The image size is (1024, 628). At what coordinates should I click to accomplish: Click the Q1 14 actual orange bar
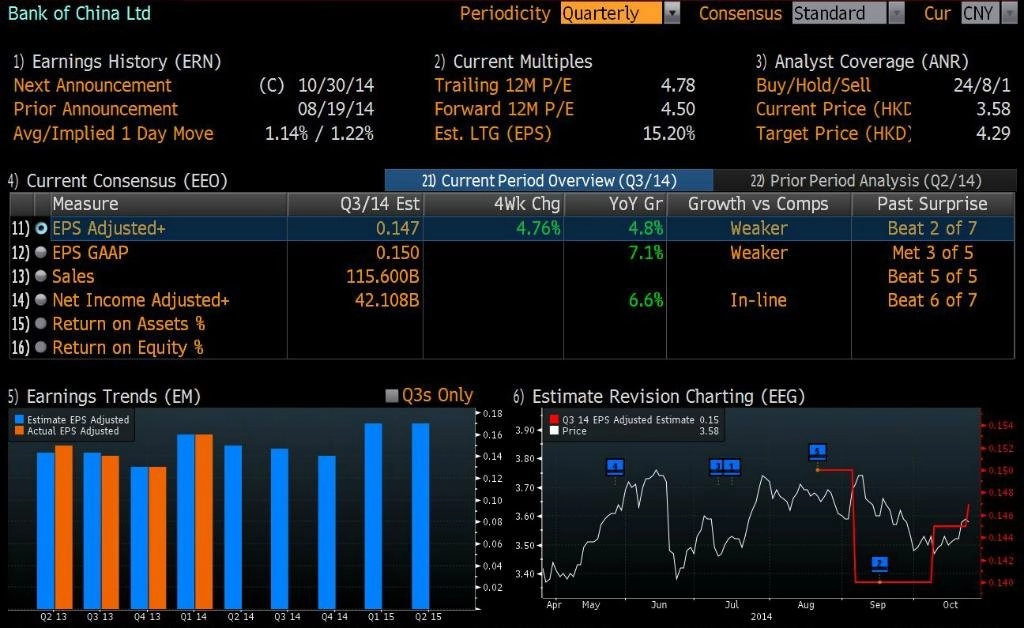tap(204, 522)
